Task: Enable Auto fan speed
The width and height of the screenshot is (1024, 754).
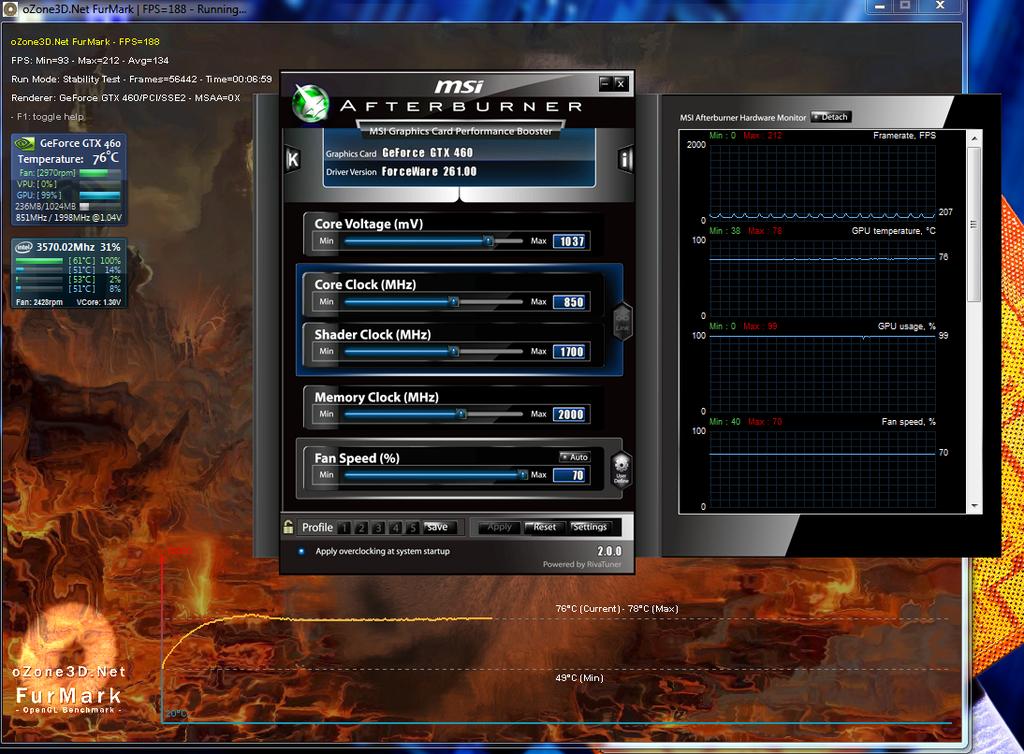Action: coord(575,457)
